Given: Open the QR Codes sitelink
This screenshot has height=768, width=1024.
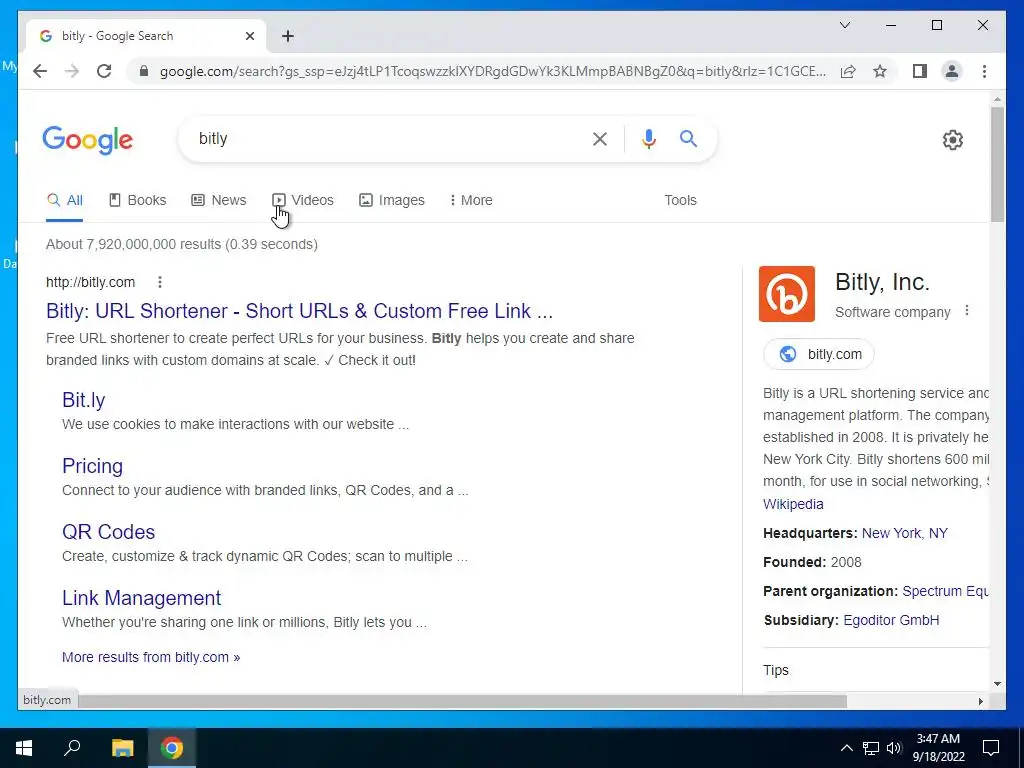Looking at the screenshot, I should (108, 532).
